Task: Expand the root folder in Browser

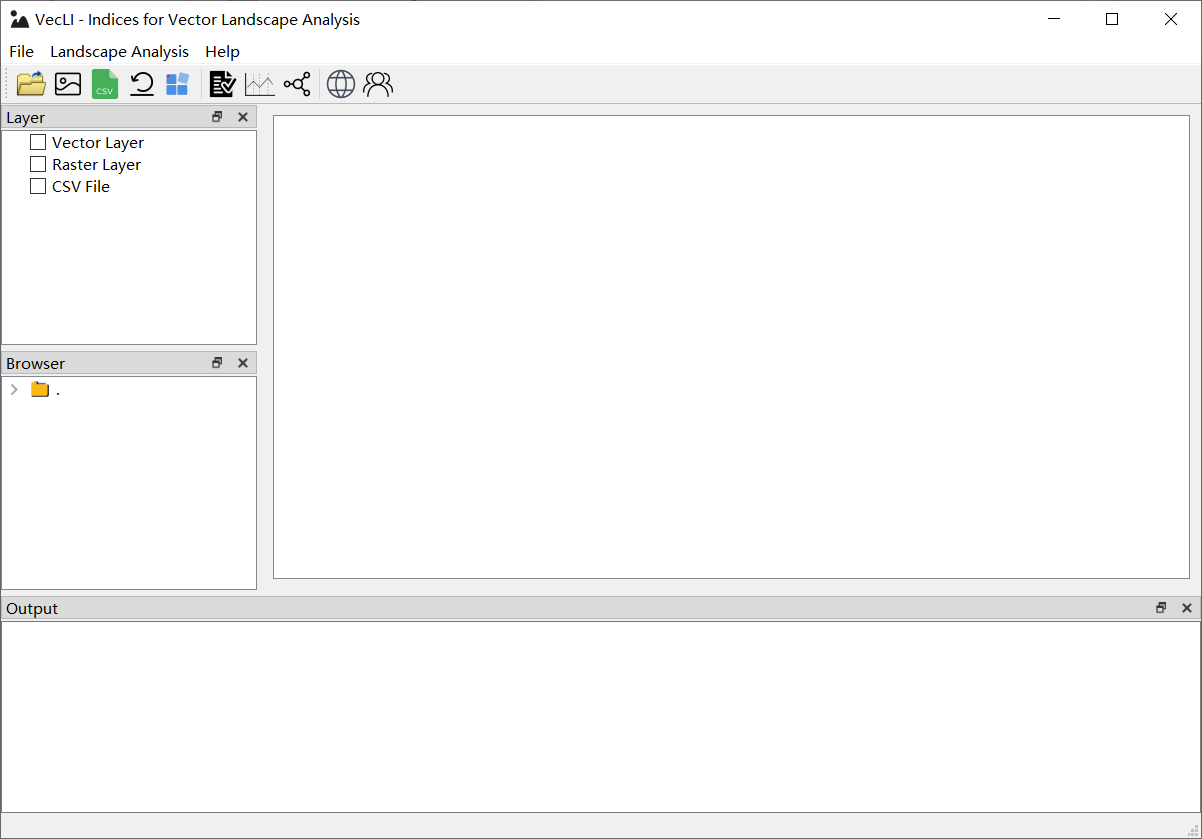Action: [14, 390]
